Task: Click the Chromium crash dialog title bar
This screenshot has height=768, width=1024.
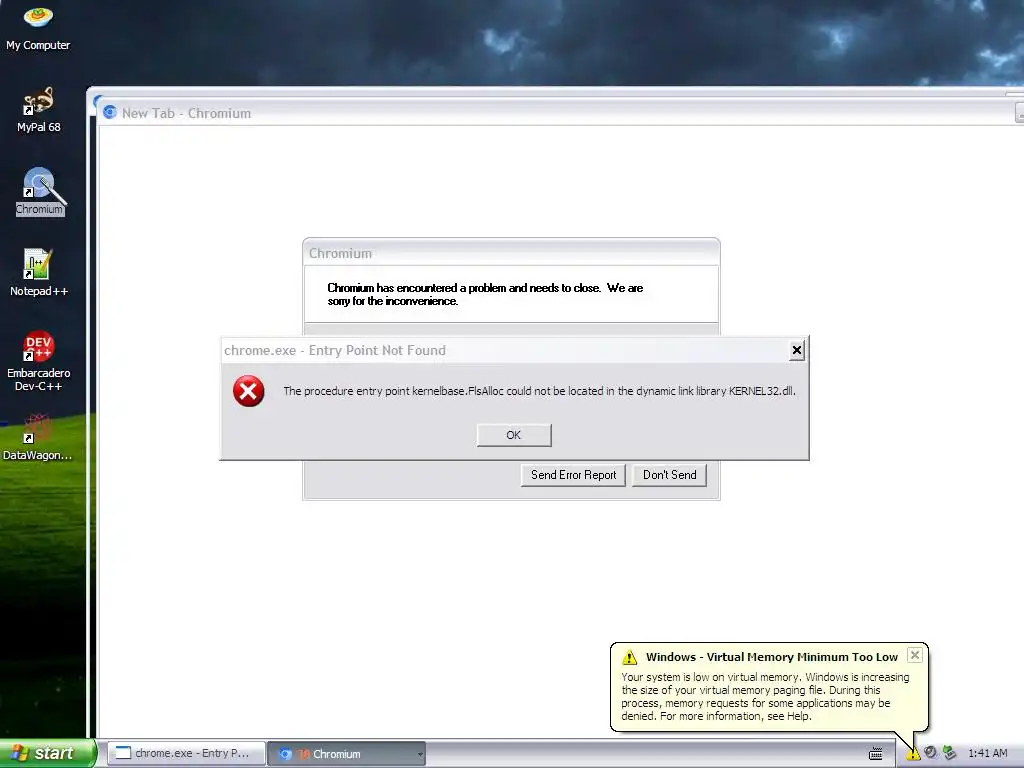Action: 511,253
